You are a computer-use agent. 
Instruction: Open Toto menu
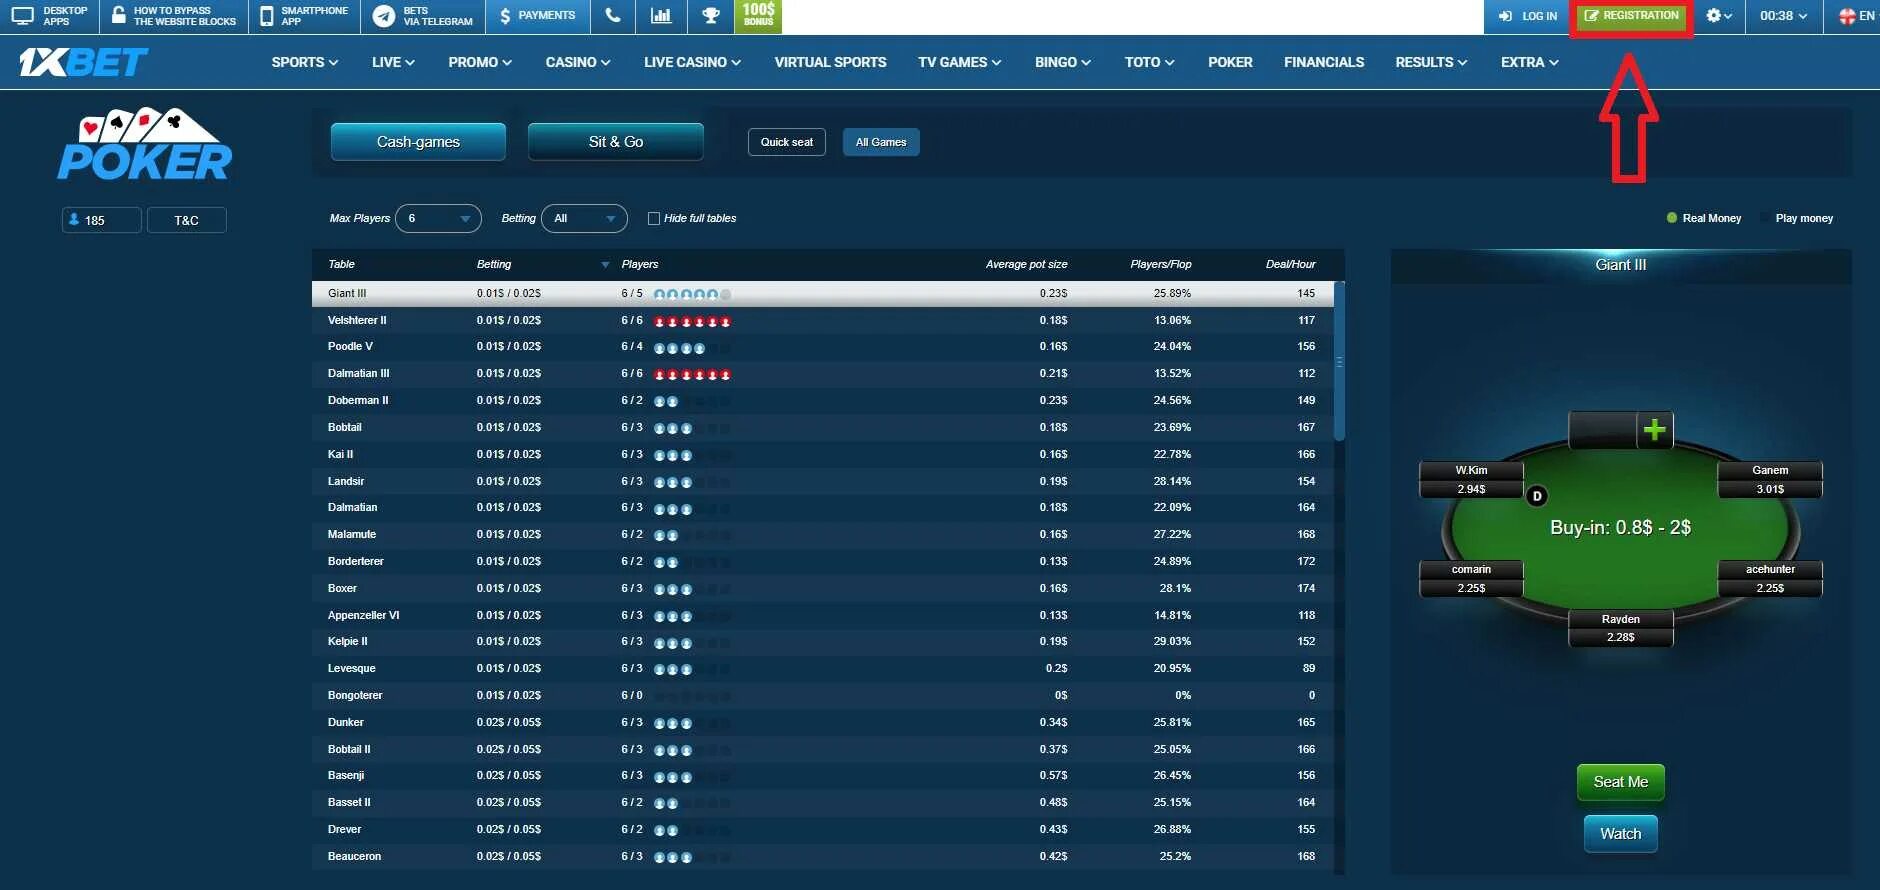[x=1149, y=62]
